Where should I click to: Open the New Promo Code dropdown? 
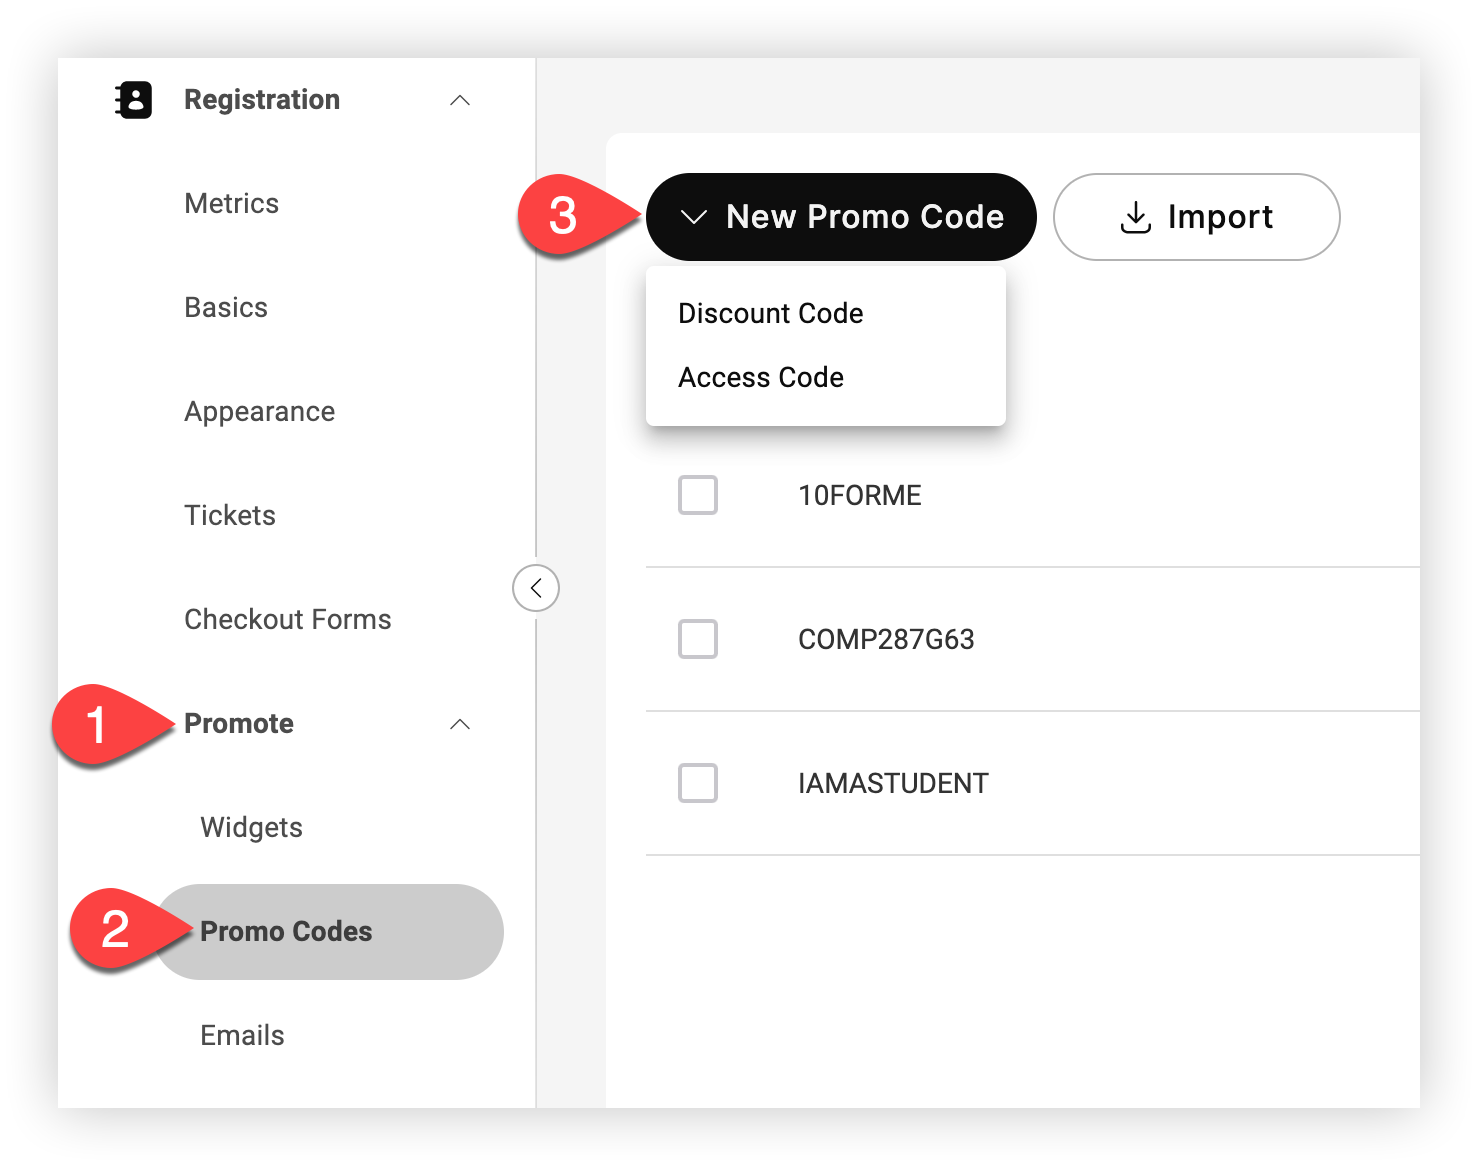[x=841, y=217]
